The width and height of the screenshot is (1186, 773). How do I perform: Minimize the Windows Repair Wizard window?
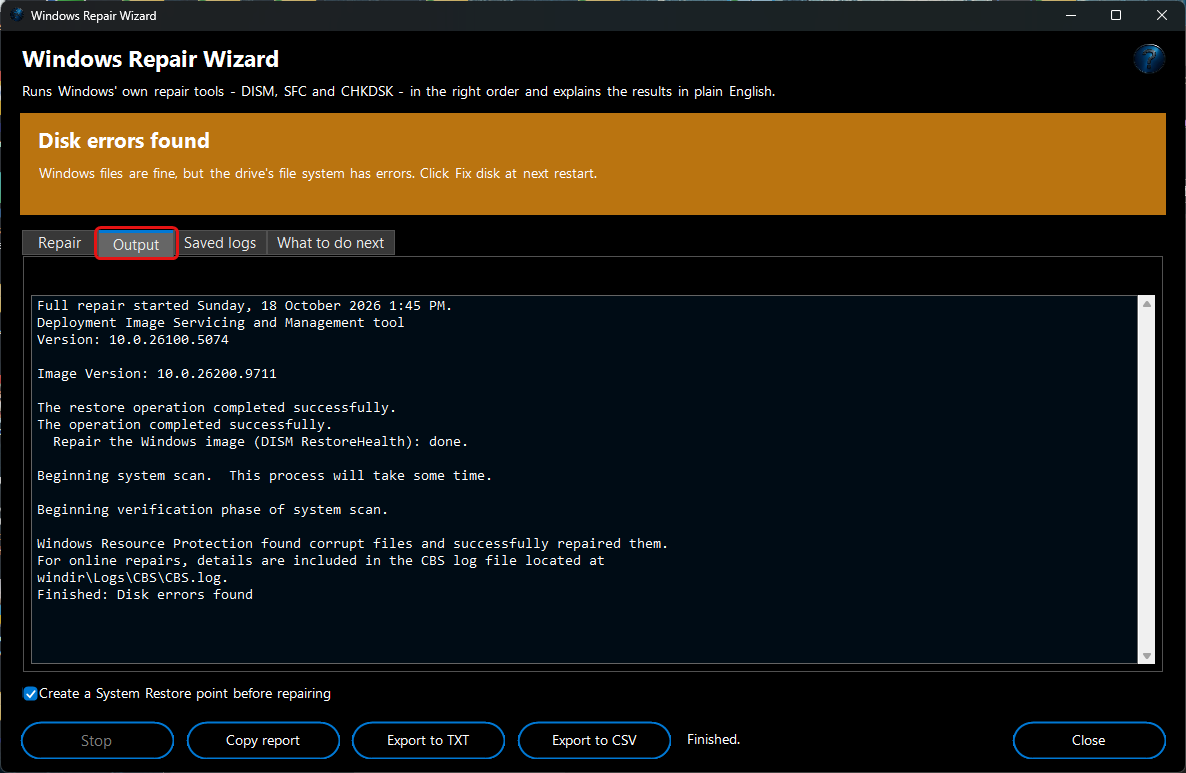tap(1070, 15)
